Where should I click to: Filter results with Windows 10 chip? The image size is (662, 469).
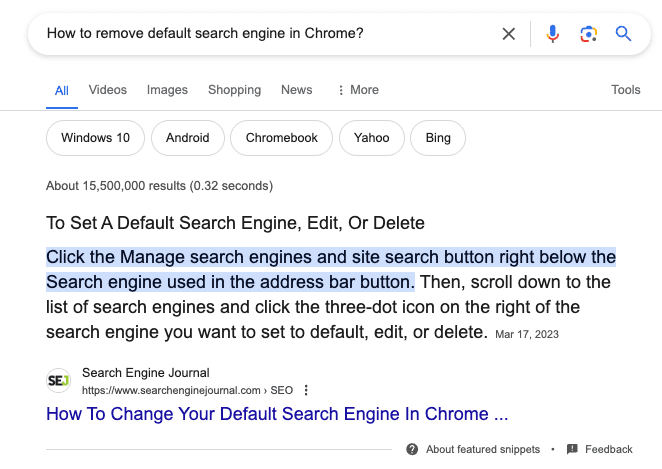[95, 138]
